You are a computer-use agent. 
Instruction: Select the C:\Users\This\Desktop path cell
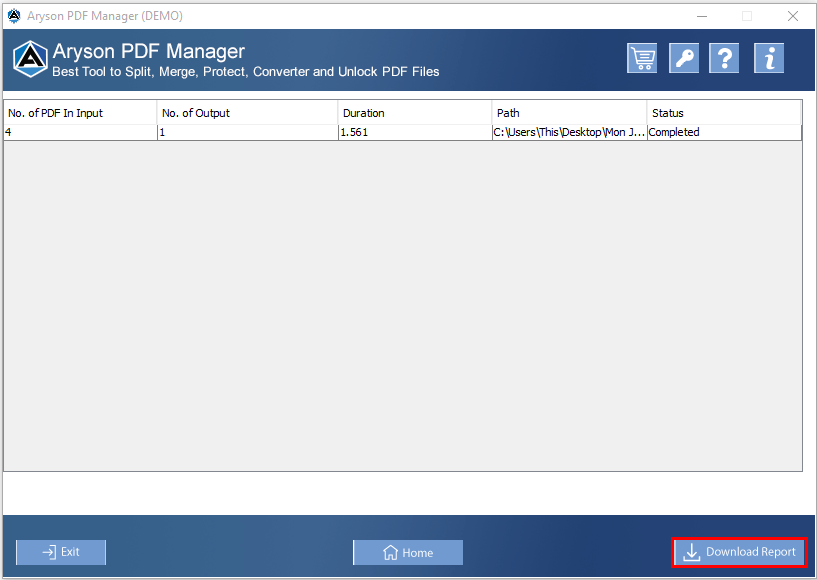click(x=570, y=132)
